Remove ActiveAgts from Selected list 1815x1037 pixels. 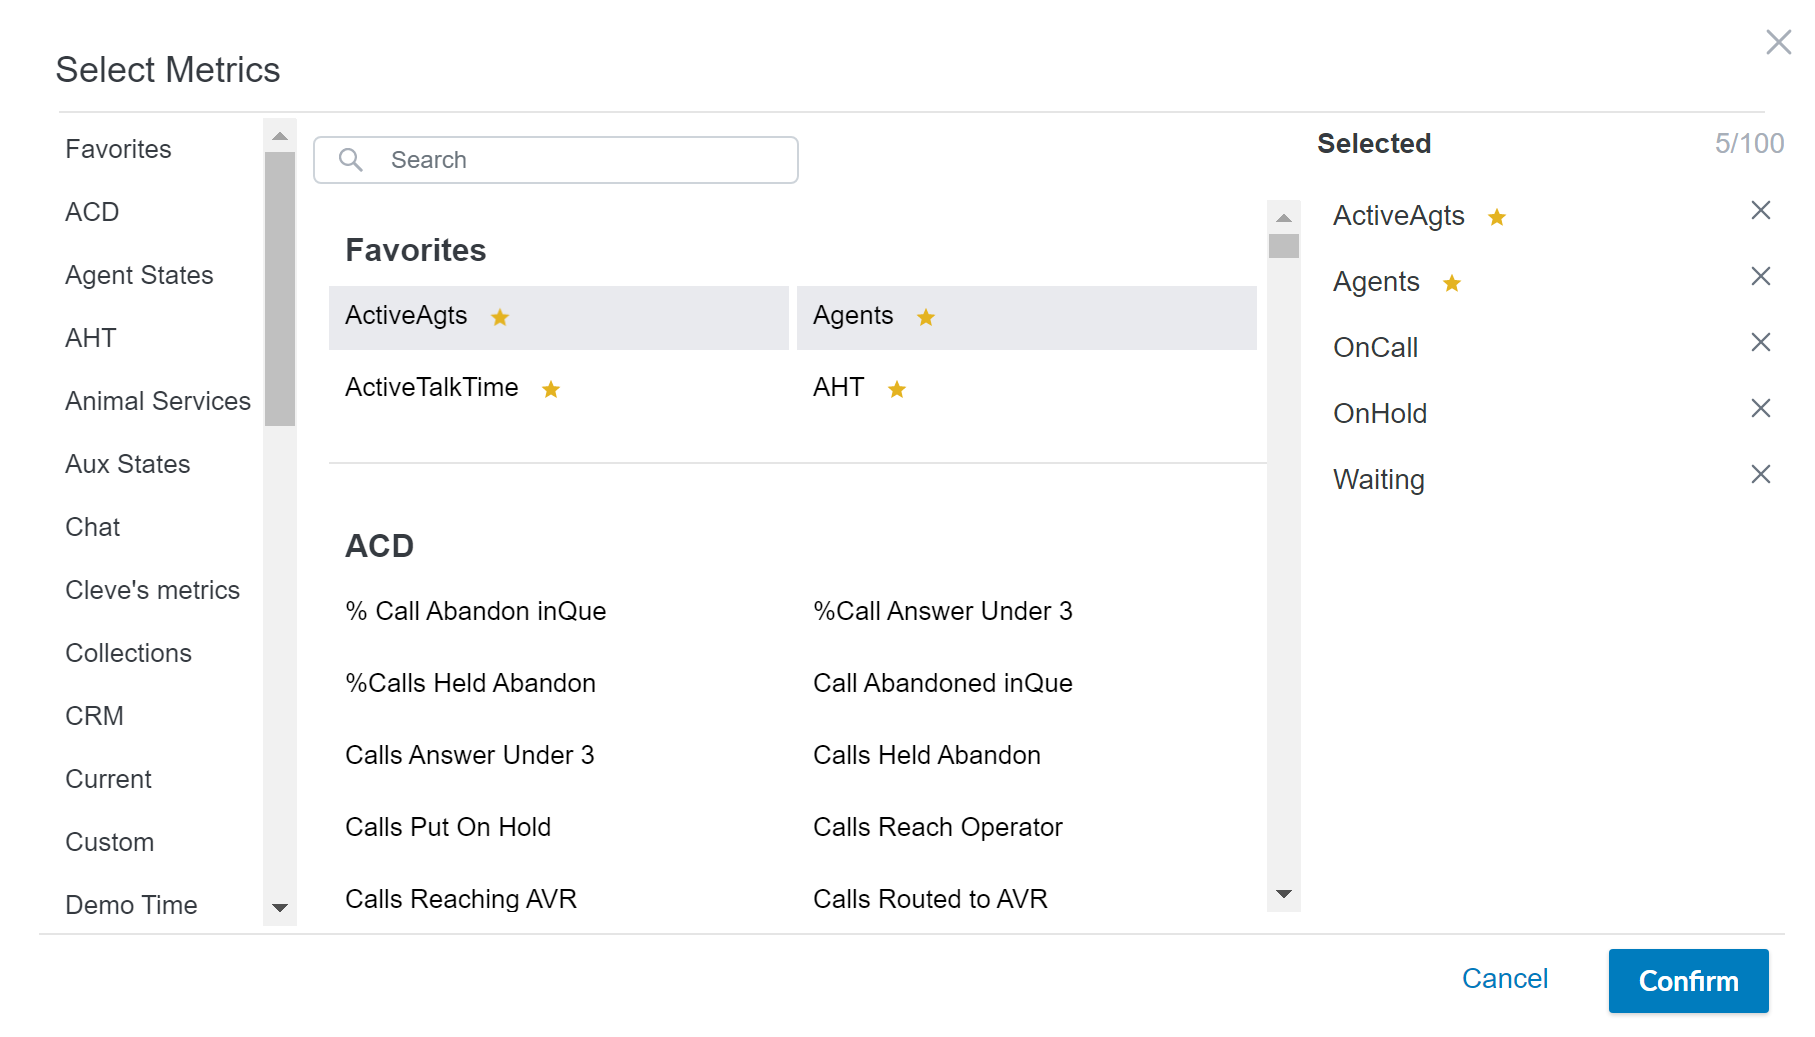(1761, 210)
